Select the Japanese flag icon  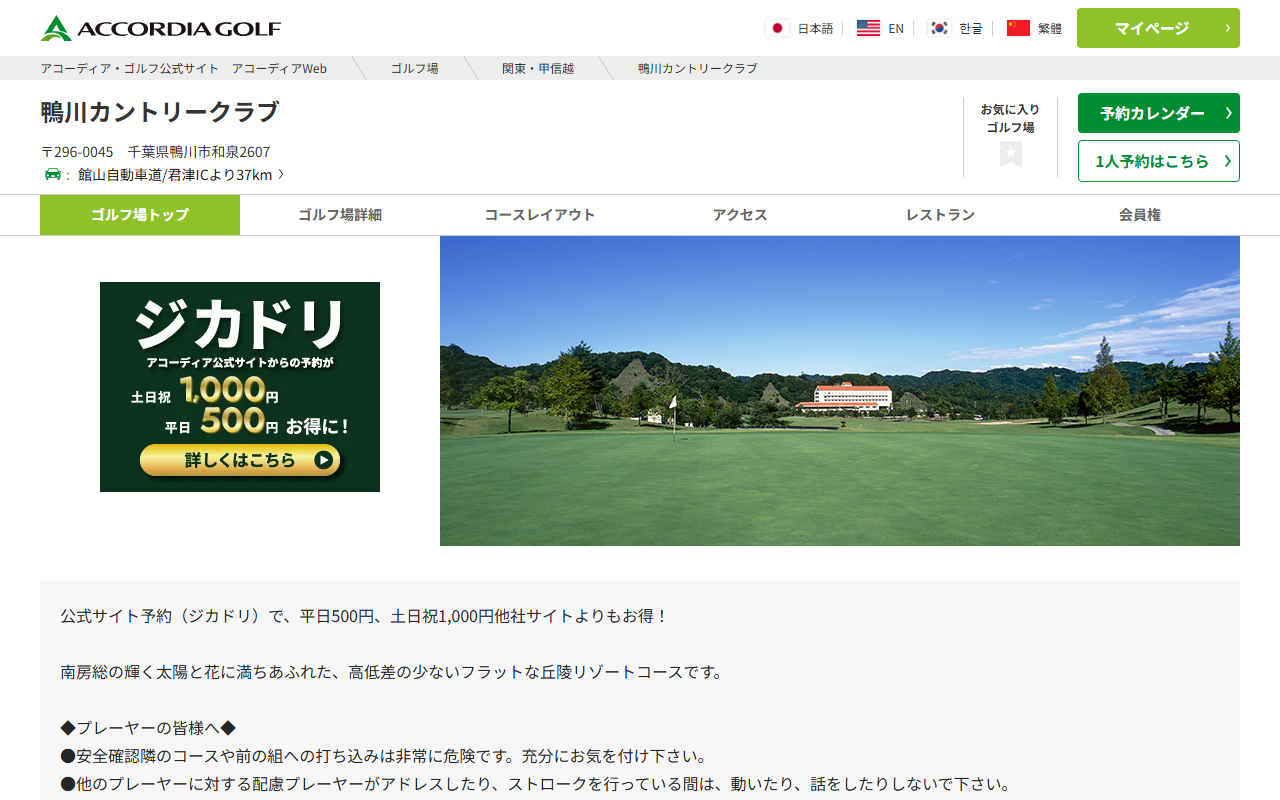pos(777,28)
